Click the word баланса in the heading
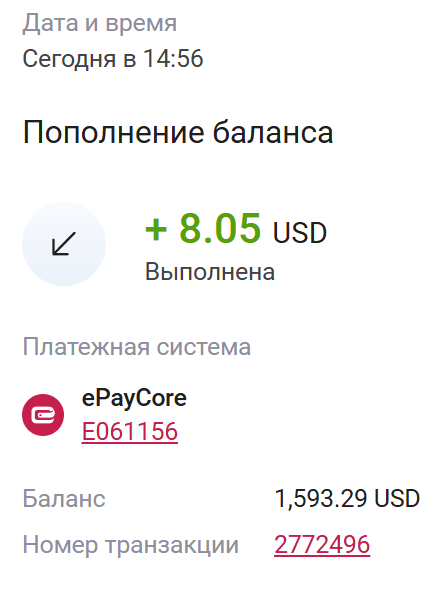The image size is (444, 593). [x=273, y=132]
